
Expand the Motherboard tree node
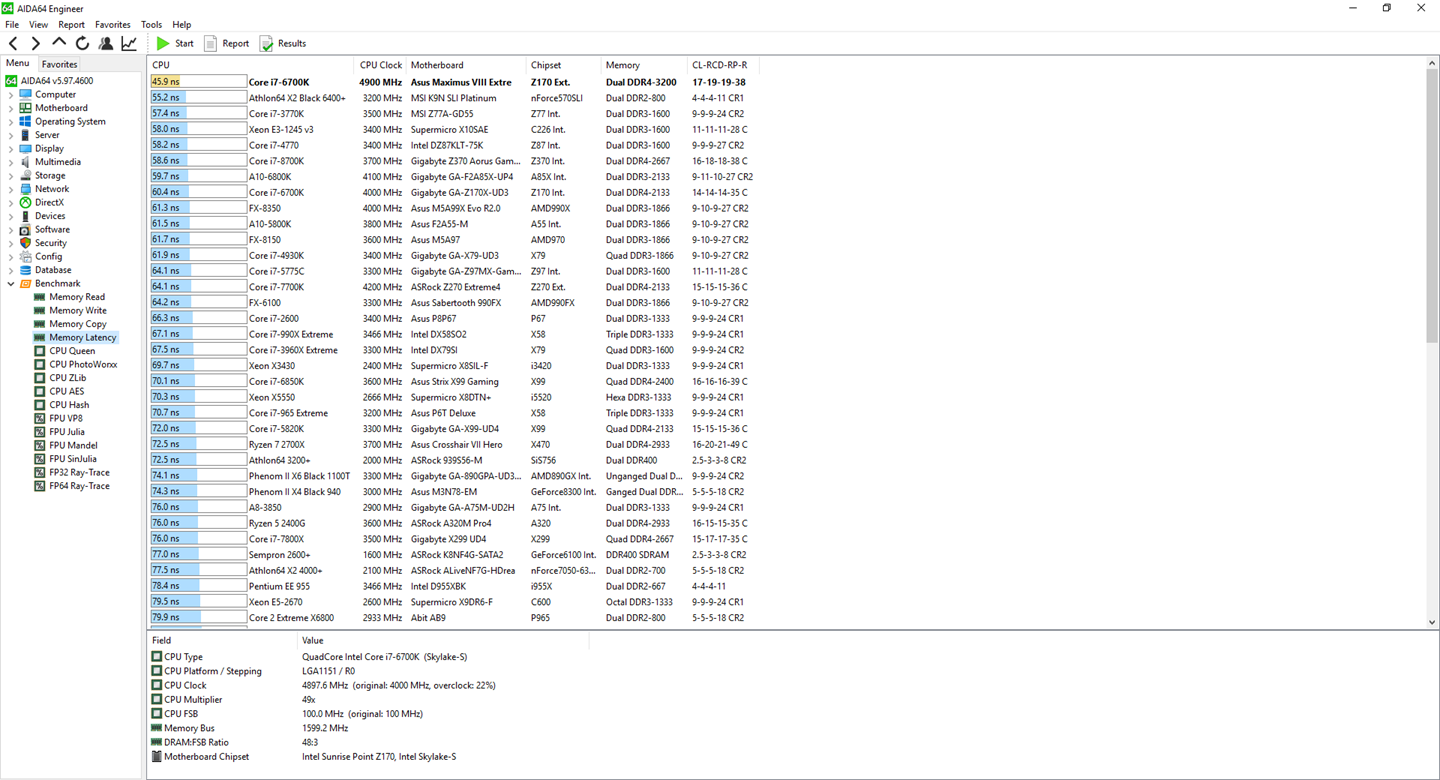coord(11,108)
